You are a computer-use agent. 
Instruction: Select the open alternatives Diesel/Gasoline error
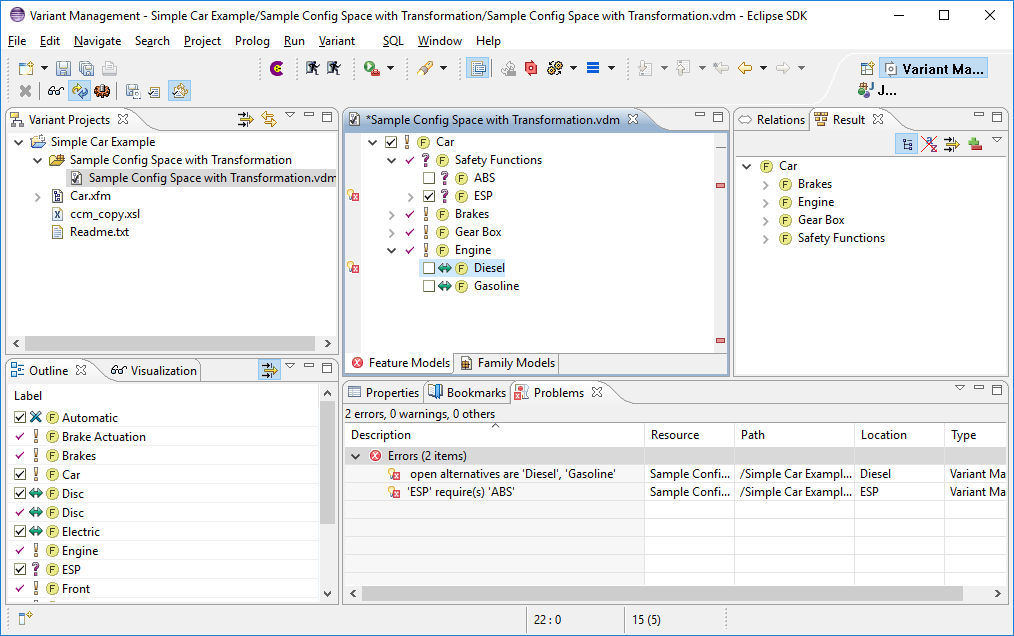click(x=512, y=474)
